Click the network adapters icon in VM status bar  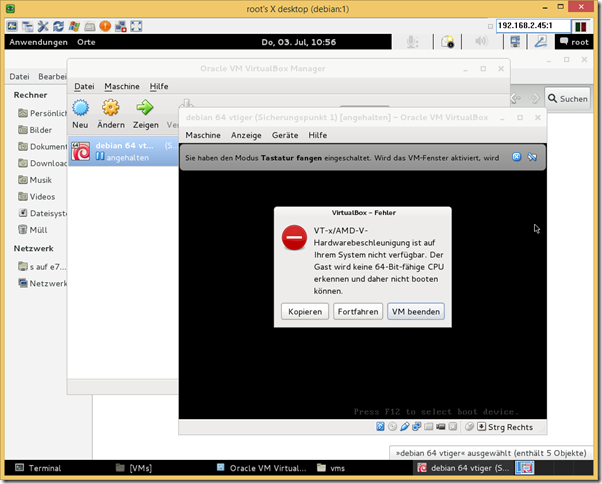pyautogui.click(x=417, y=426)
